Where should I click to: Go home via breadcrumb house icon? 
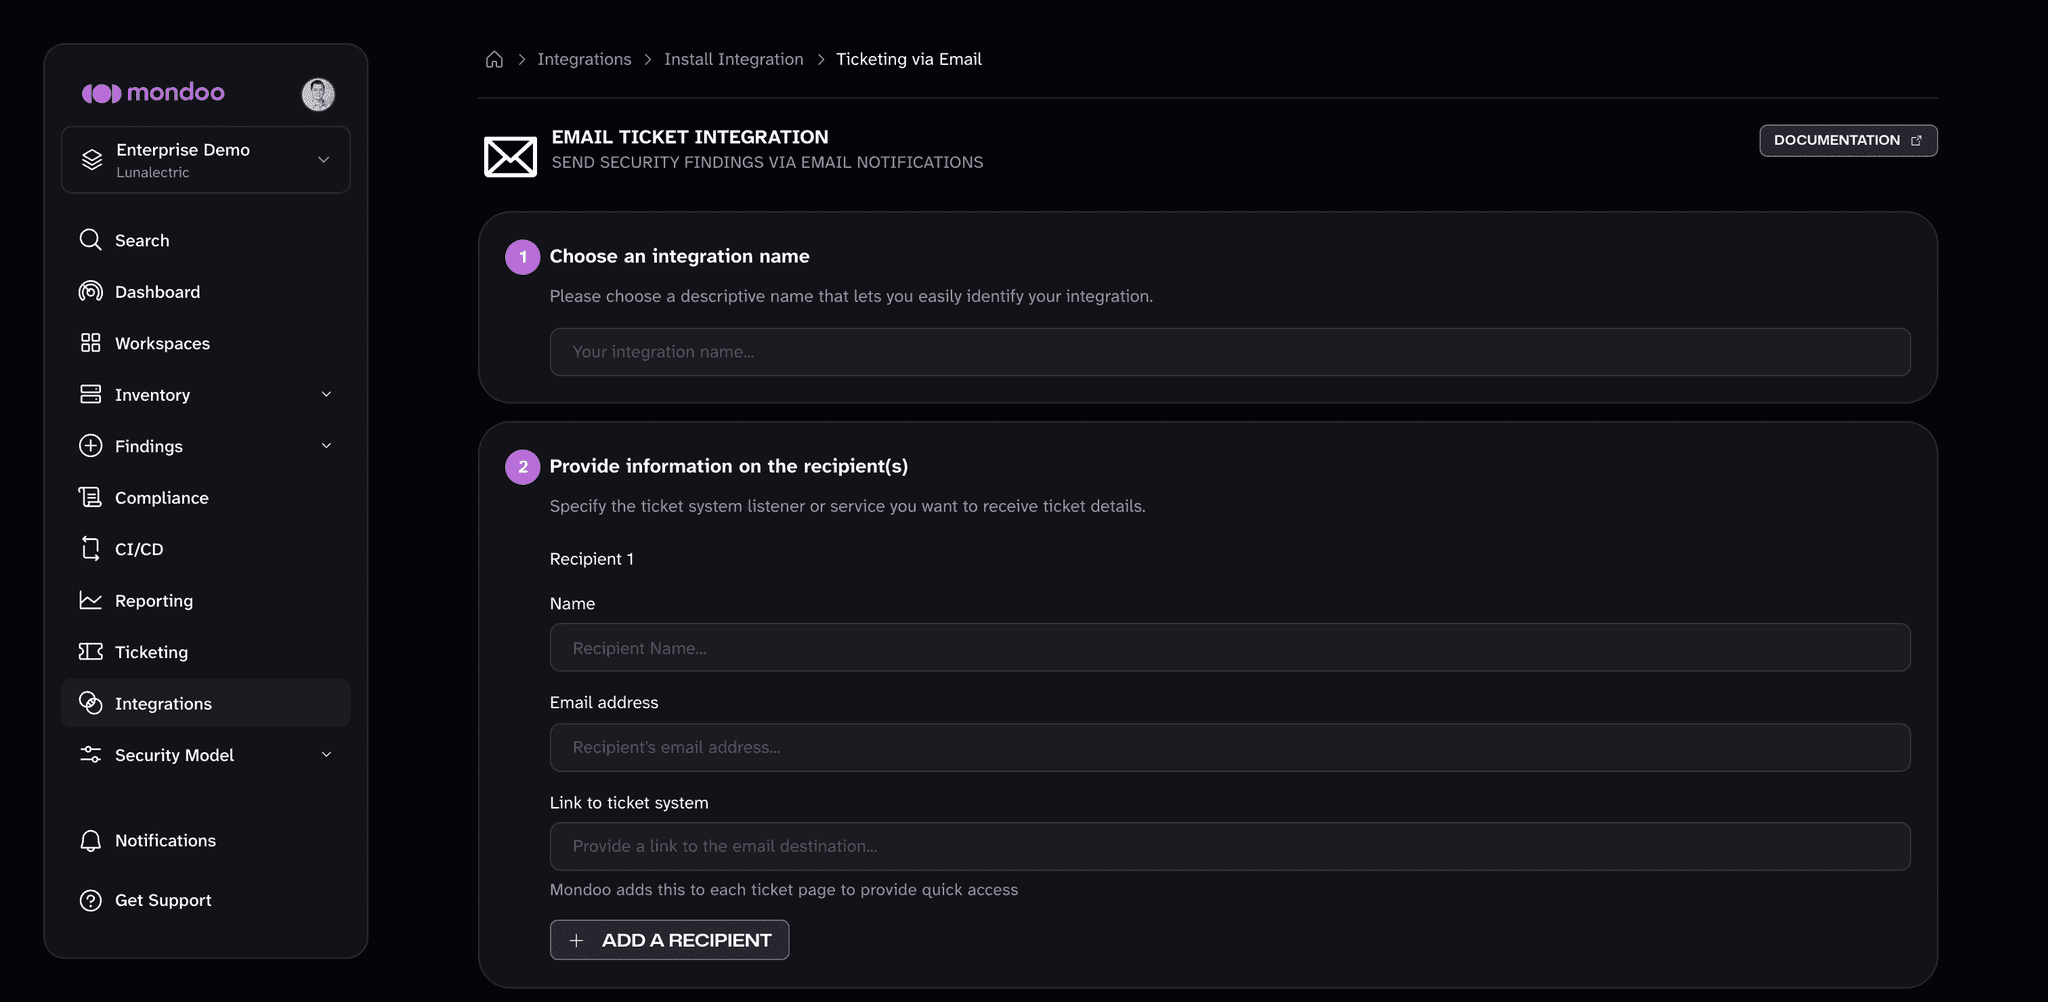pos(494,59)
